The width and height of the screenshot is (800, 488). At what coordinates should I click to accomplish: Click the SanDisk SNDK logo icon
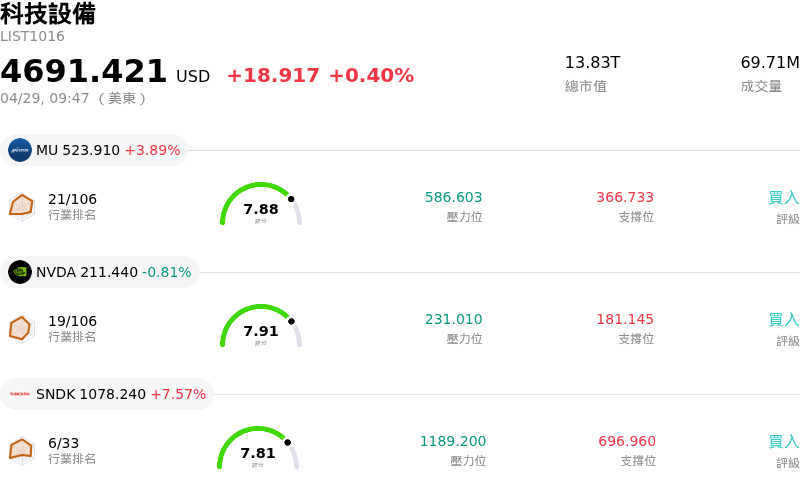(20, 394)
